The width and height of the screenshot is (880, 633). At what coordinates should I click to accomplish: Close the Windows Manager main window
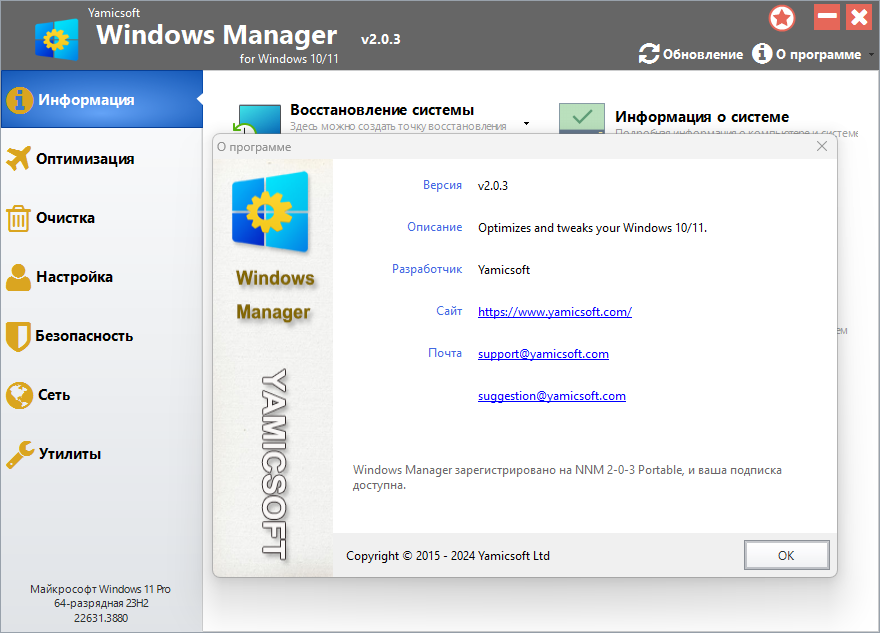(x=859, y=17)
